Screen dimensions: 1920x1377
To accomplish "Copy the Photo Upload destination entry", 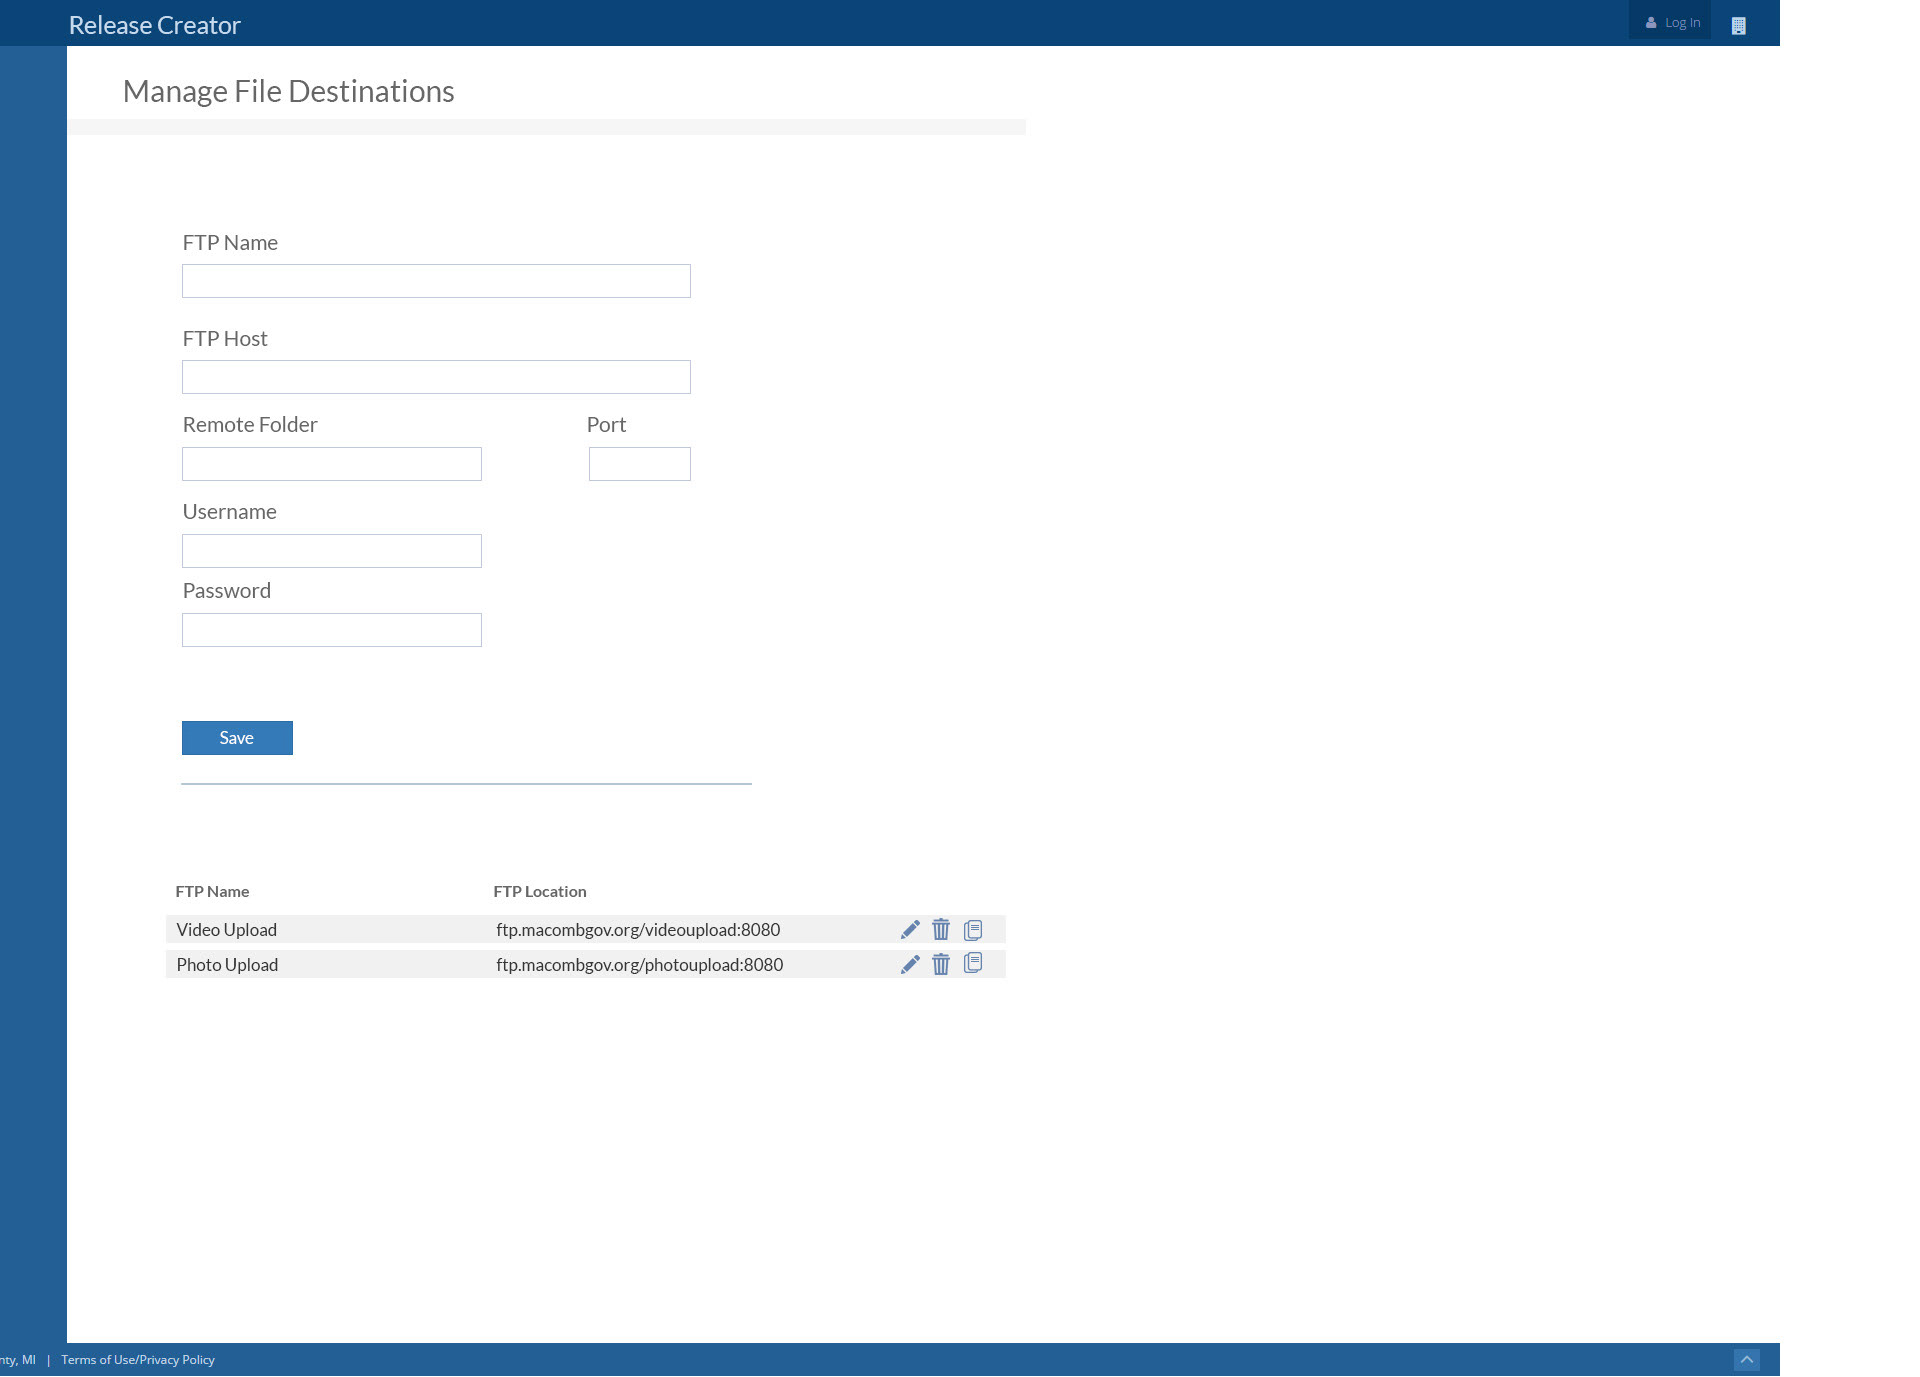I will click(973, 964).
